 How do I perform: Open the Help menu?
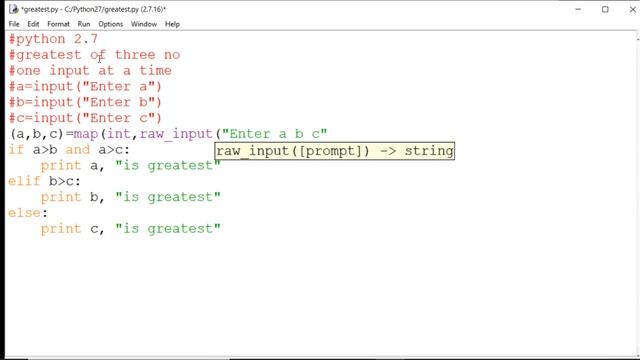[172, 24]
